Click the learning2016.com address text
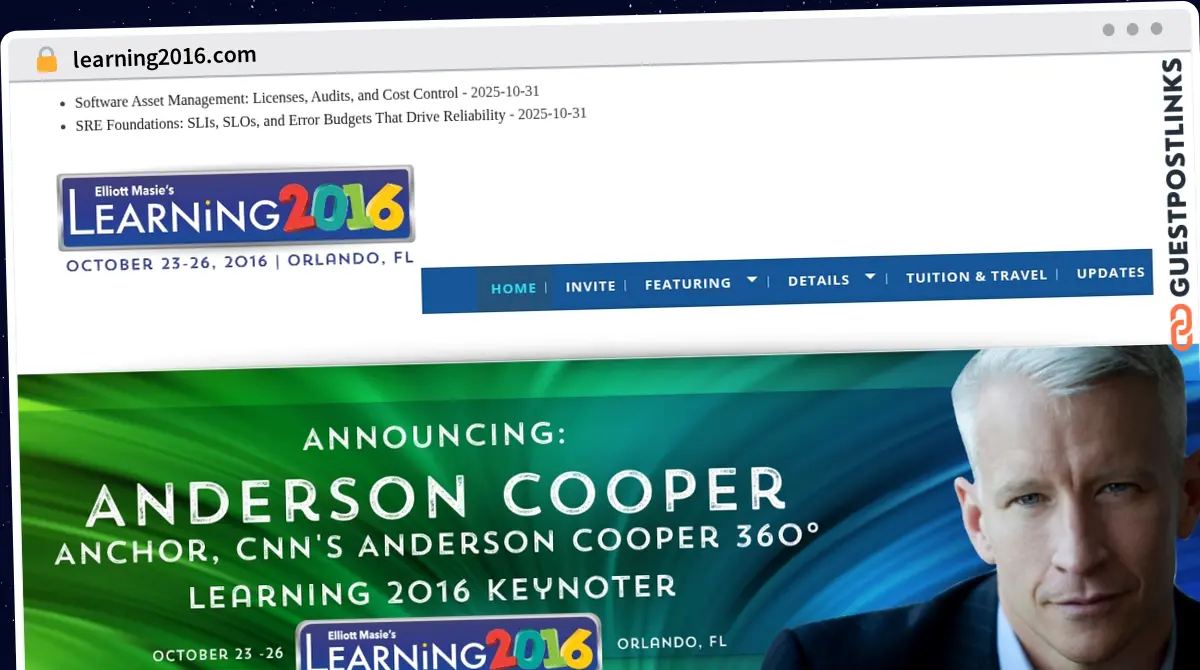1200x670 pixels. tap(165, 56)
